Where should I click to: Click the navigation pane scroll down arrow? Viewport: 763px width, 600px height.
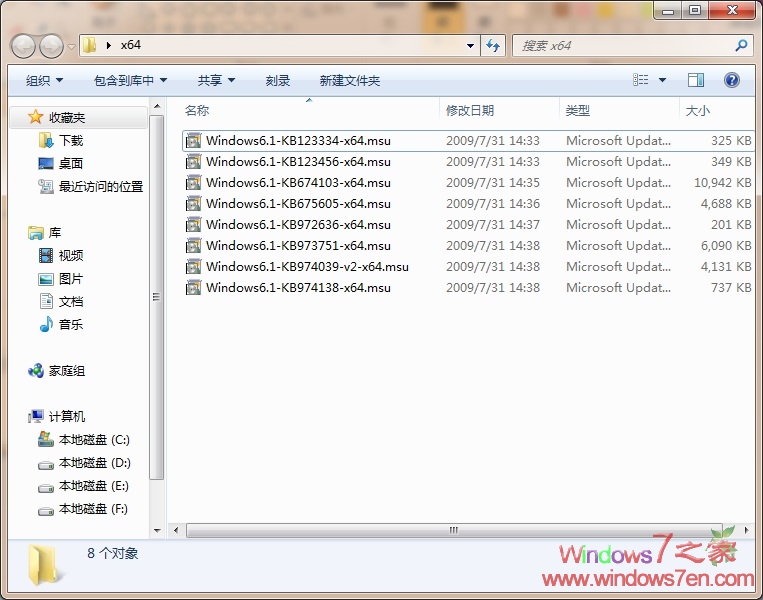pos(157,530)
